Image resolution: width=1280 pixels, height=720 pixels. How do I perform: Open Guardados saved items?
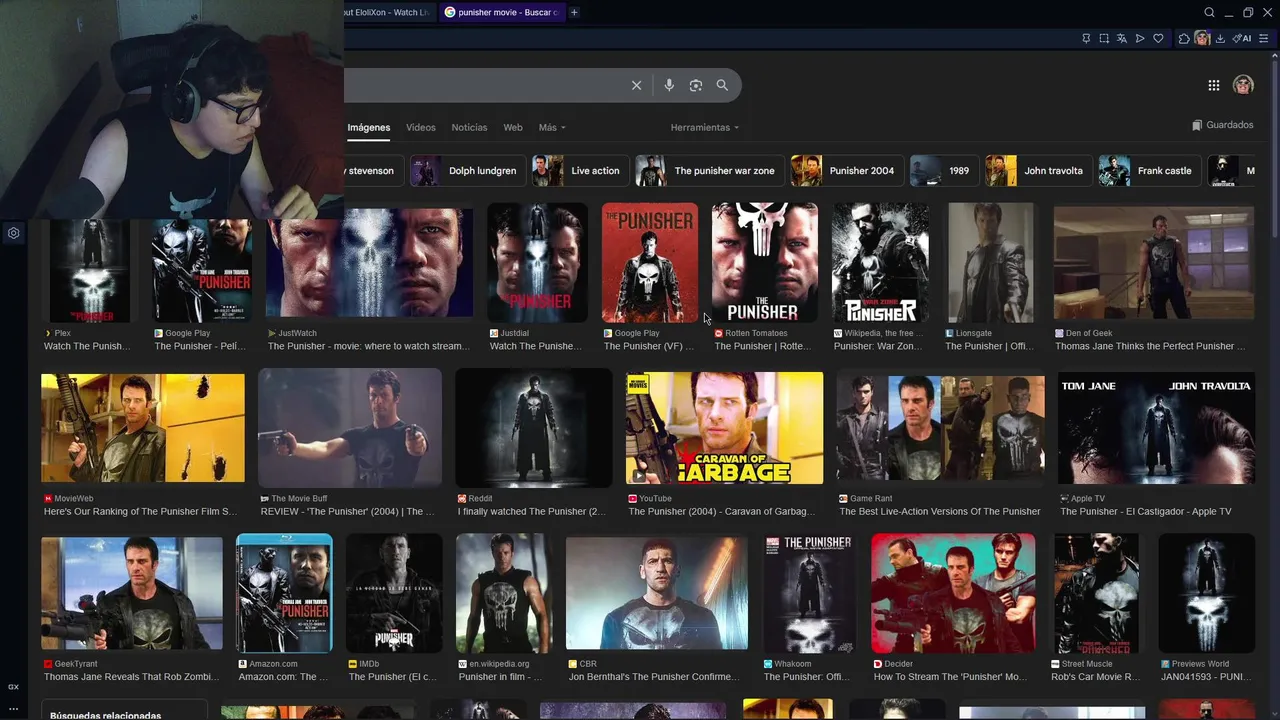tap(1222, 125)
